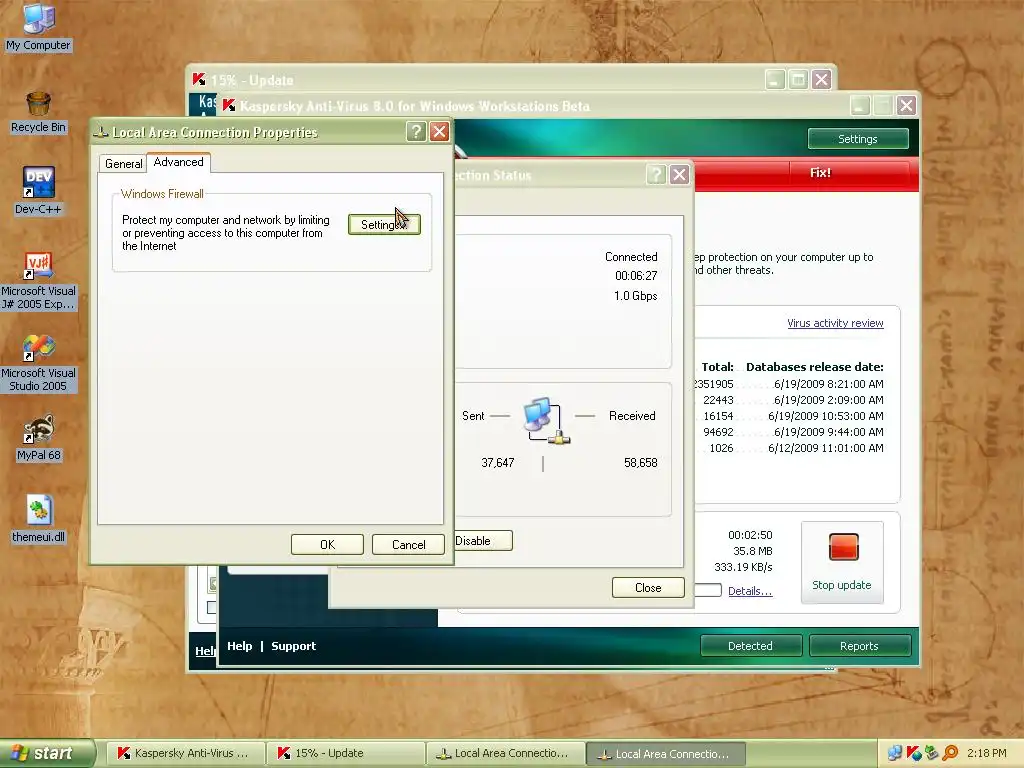This screenshot has height=768, width=1024.
Task: Click the red Stop update icon
Action: click(843, 547)
